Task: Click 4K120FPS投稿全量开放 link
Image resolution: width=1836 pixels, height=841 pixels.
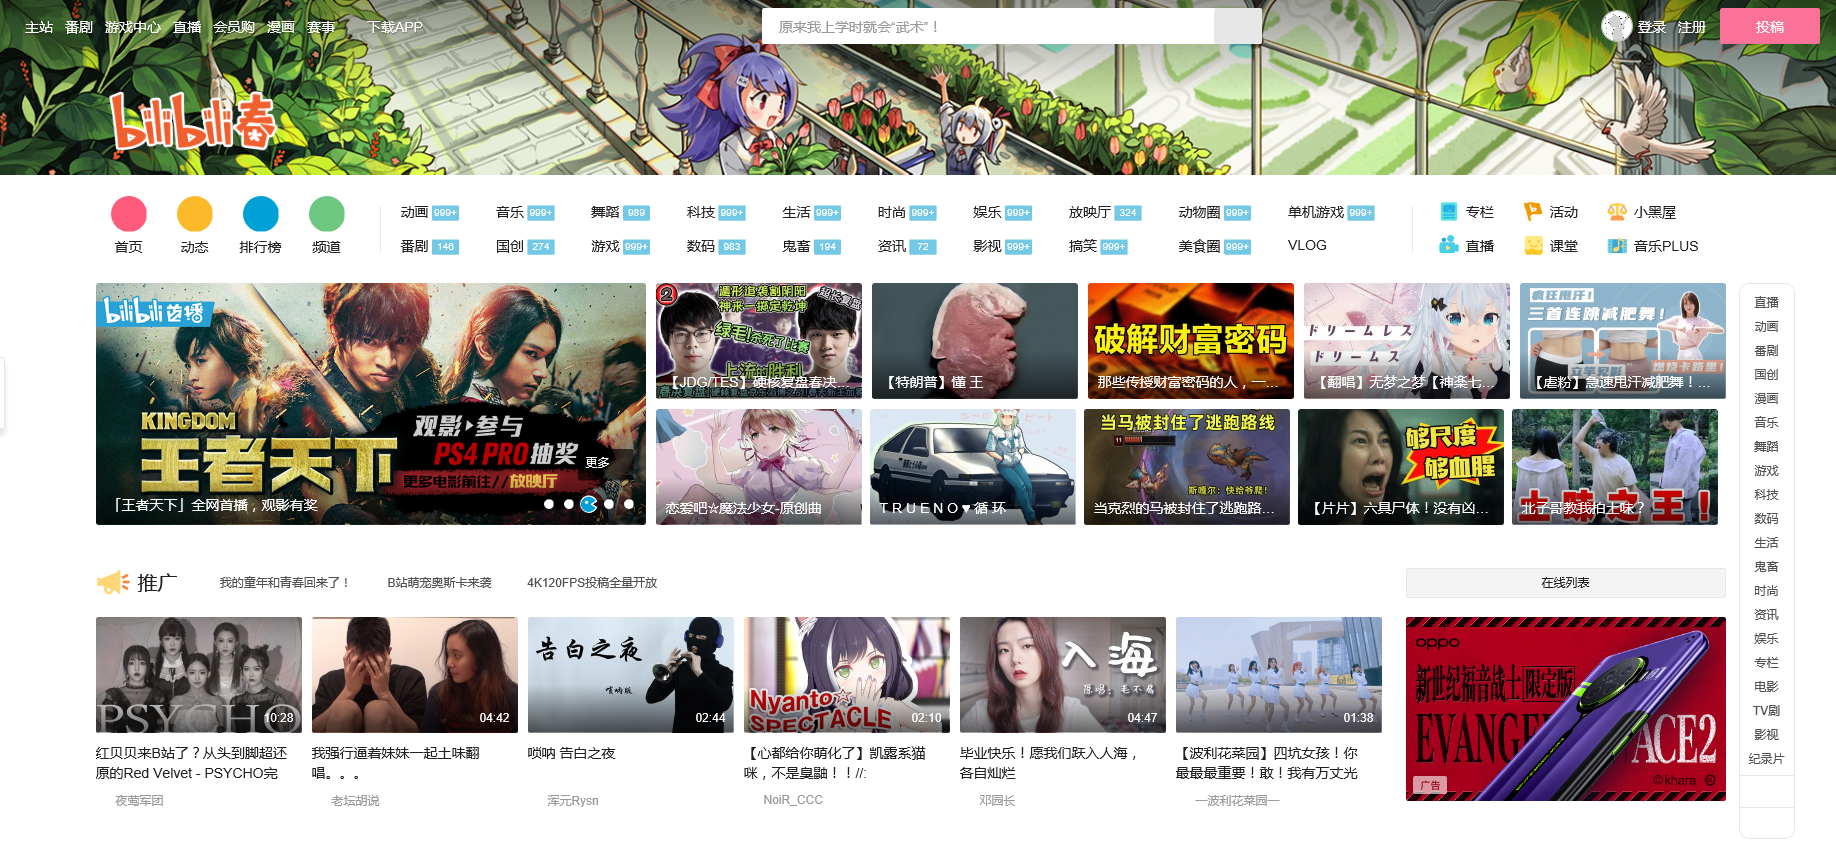Action: 592,582
